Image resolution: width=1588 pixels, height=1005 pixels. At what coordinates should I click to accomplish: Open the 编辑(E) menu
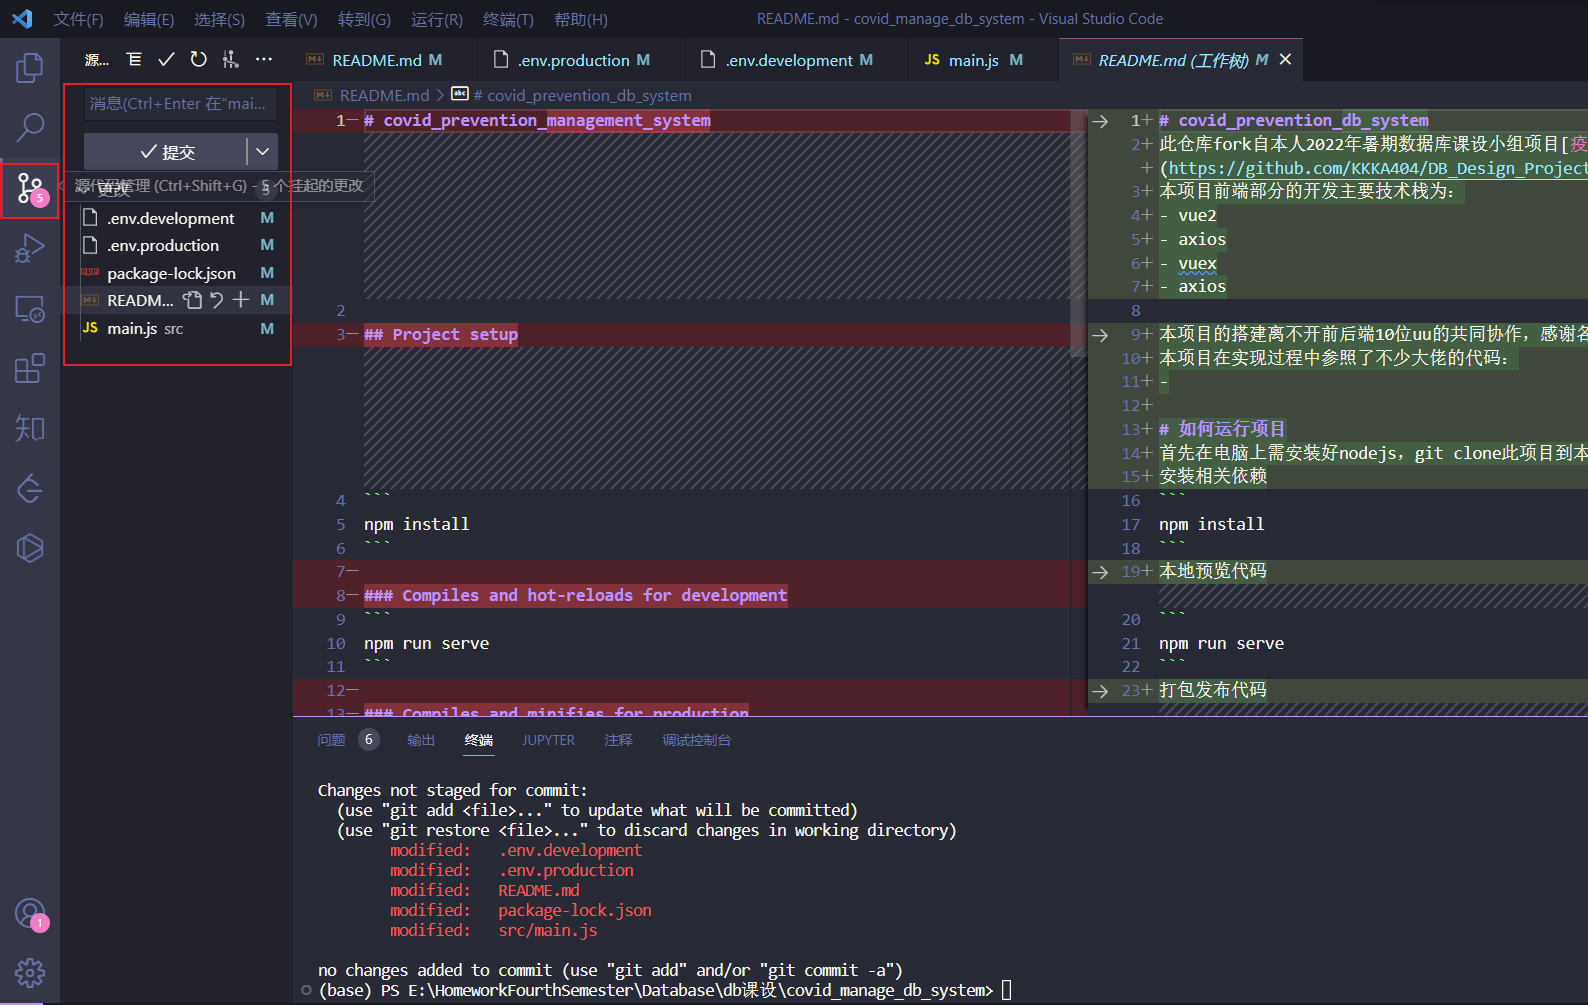tap(148, 19)
